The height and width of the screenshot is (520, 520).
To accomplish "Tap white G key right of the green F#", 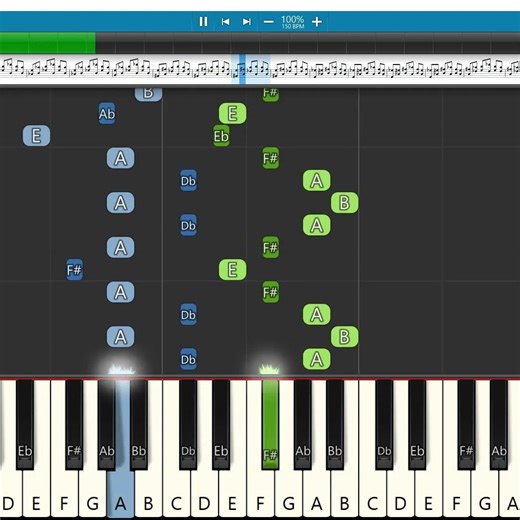I will tap(289, 493).
